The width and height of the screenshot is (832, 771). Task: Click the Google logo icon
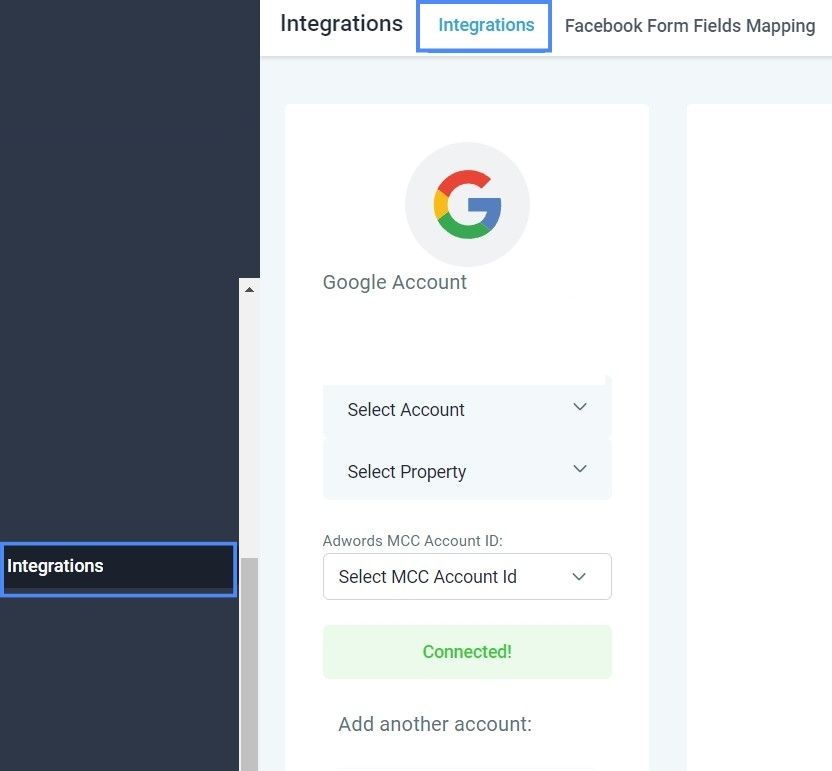pos(467,204)
